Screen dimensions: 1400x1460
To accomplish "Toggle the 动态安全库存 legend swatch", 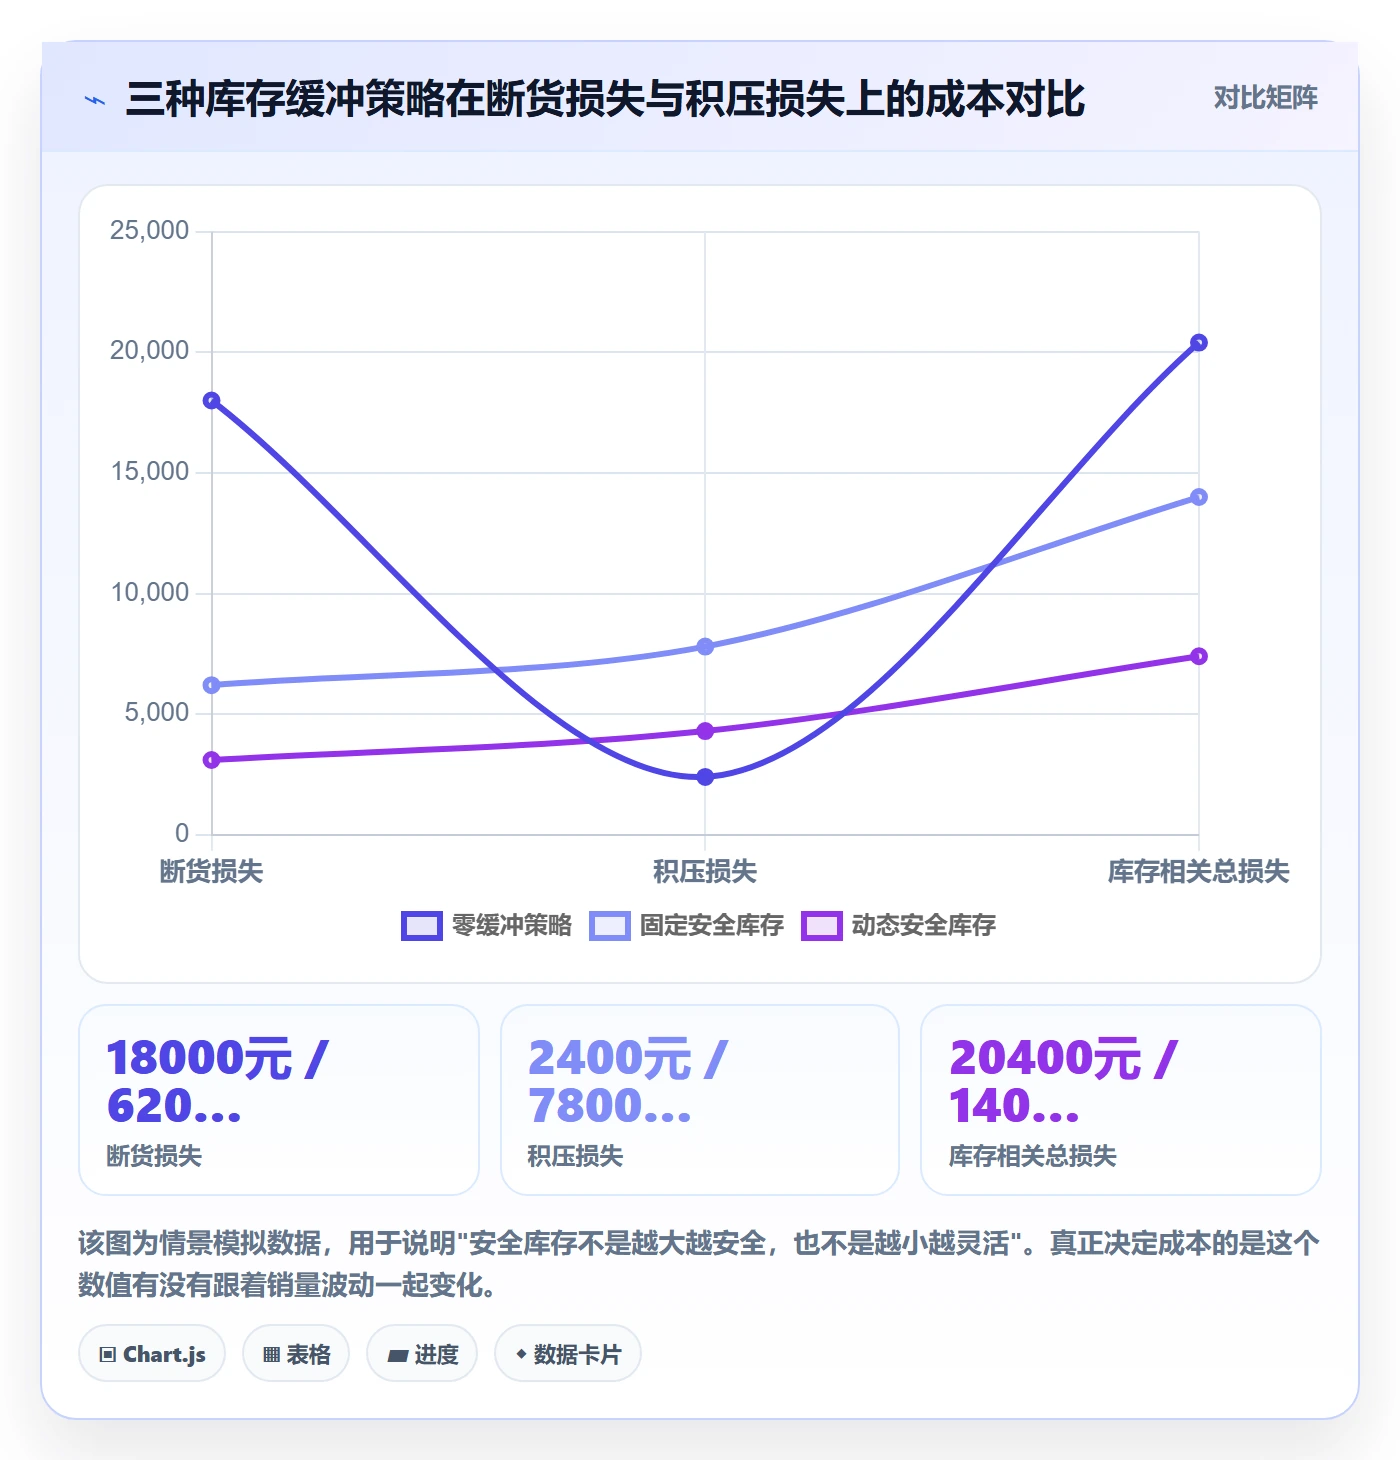I will 822,926.
